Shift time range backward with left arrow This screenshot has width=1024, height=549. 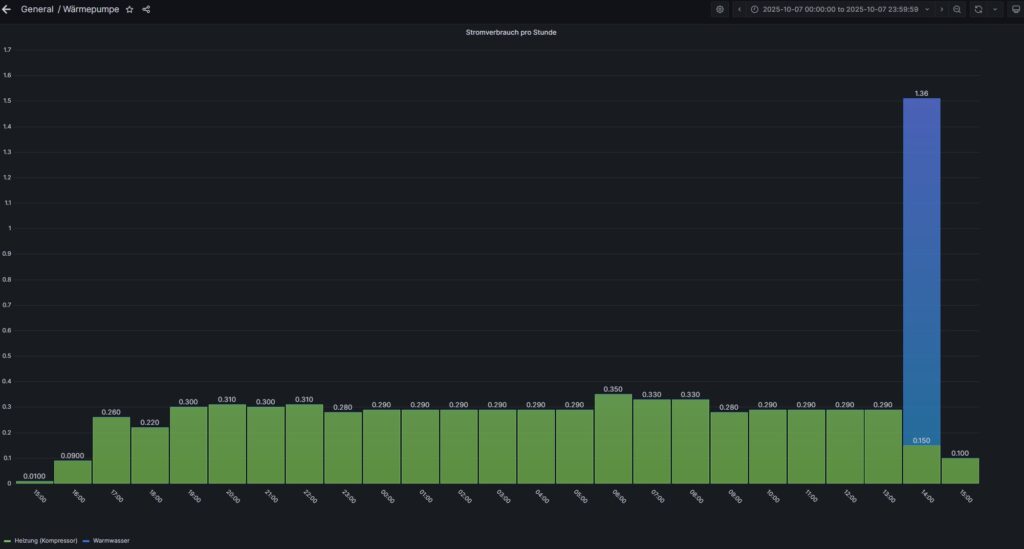click(x=739, y=9)
